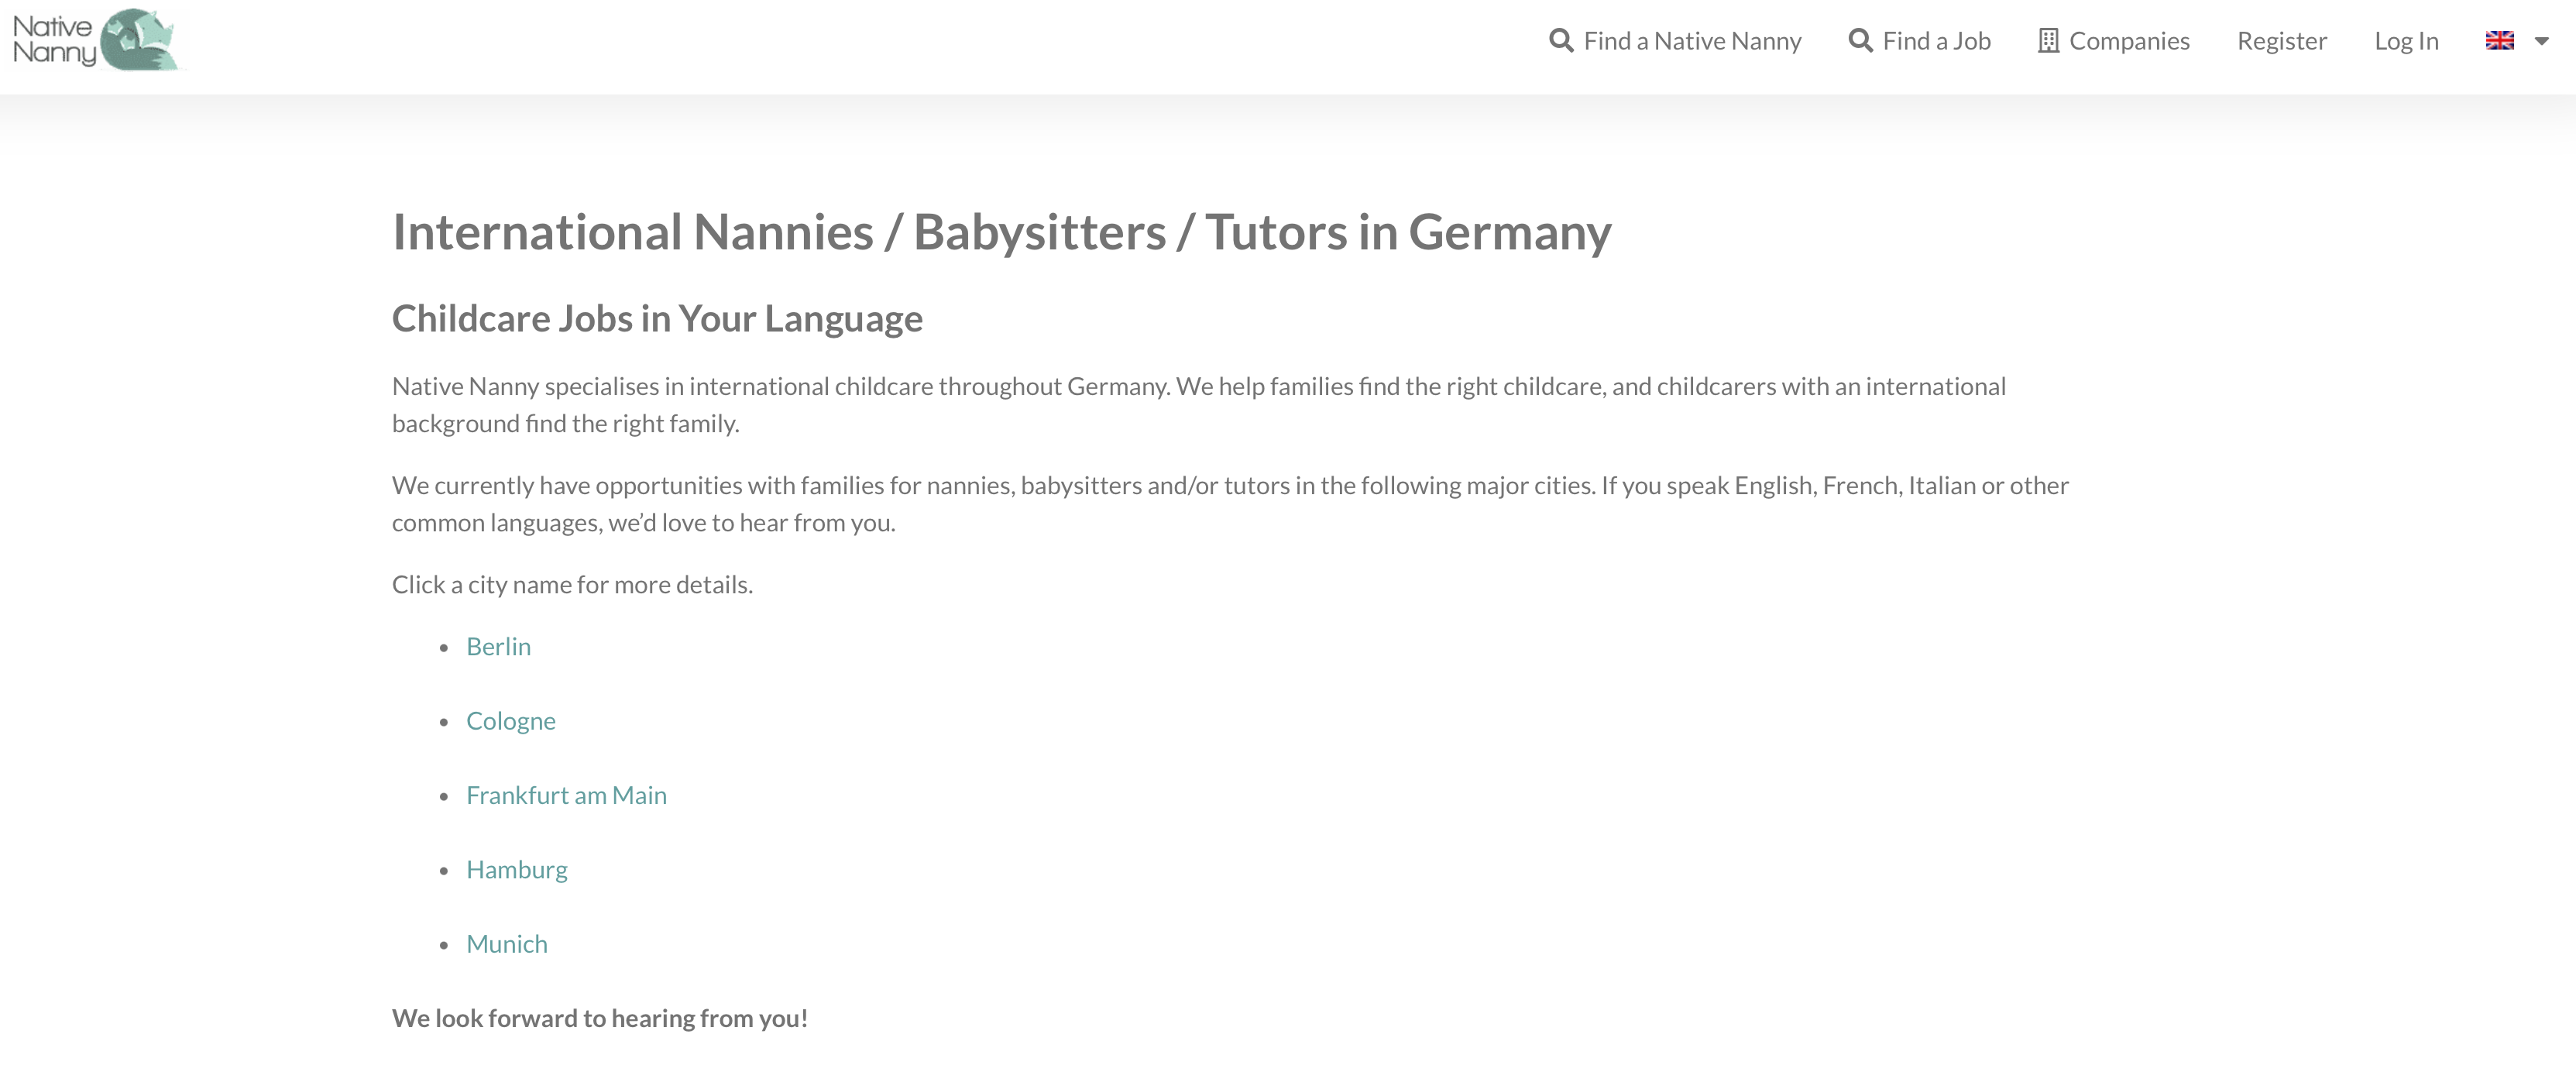The image size is (2576, 1072).
Task: Click the Native Nanny fox logo
Action: 139,40
